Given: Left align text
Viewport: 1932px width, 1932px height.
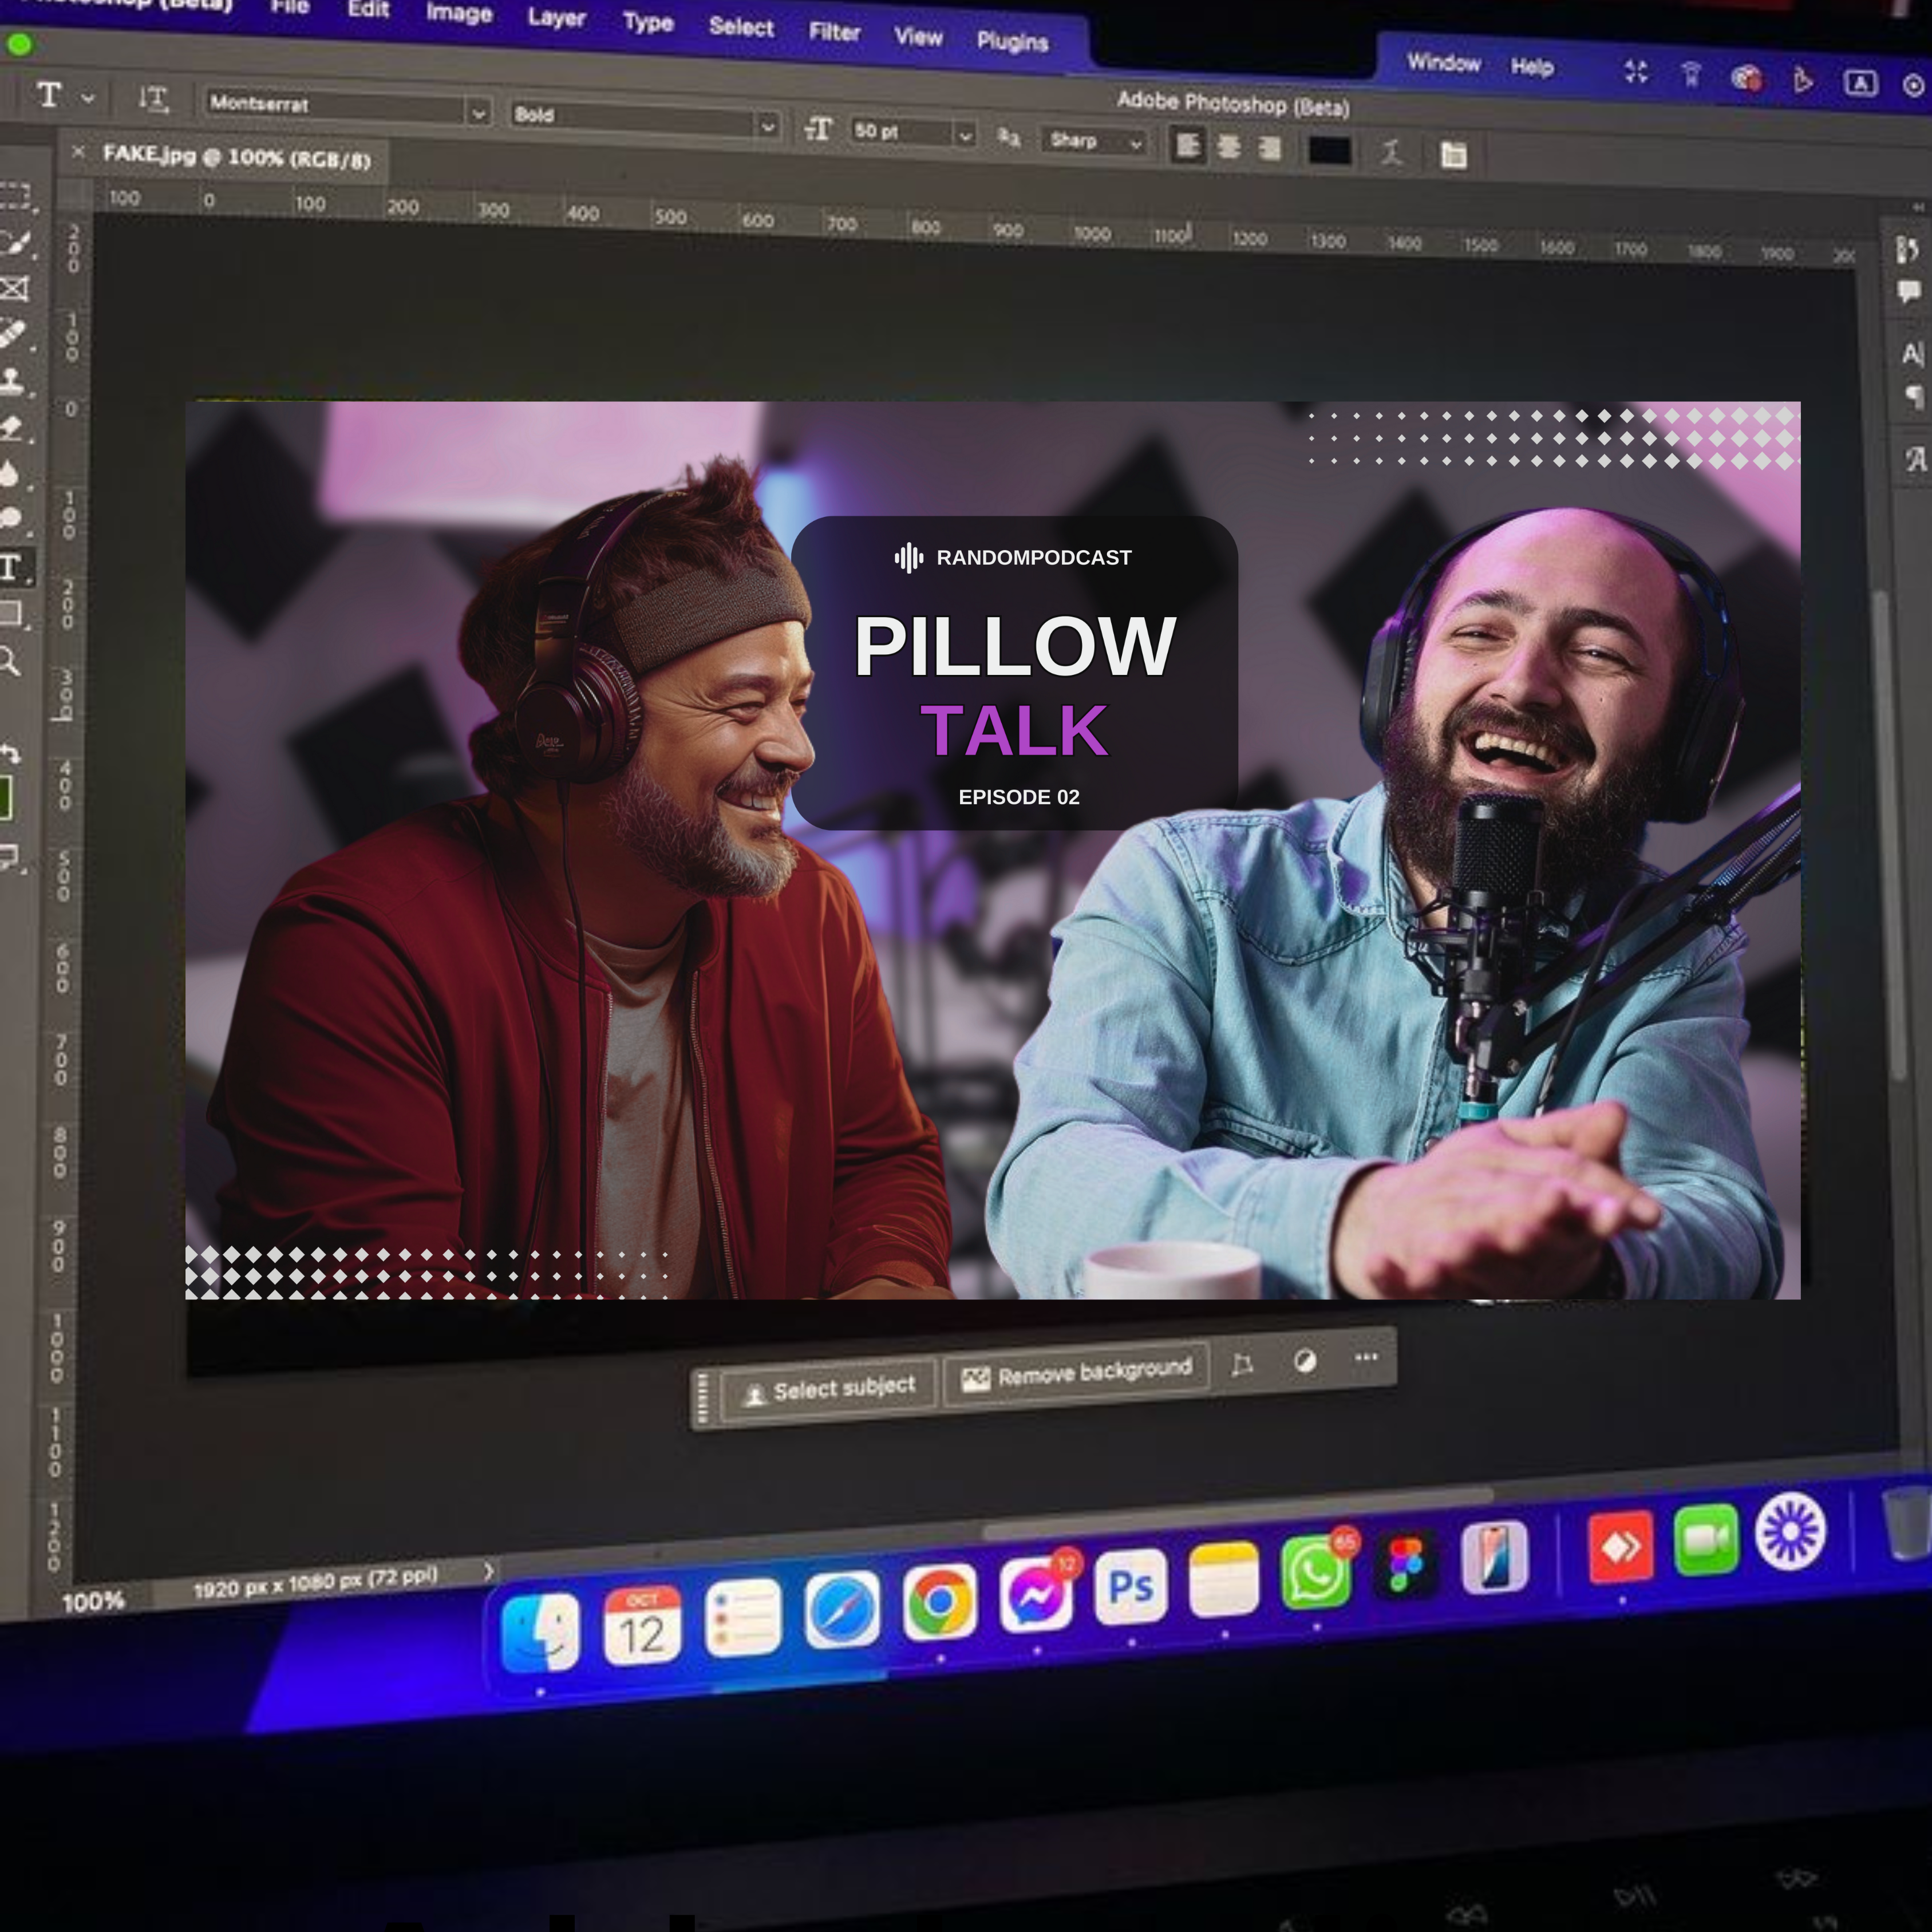Looking at the screenshot, I should pos(1187,146).
